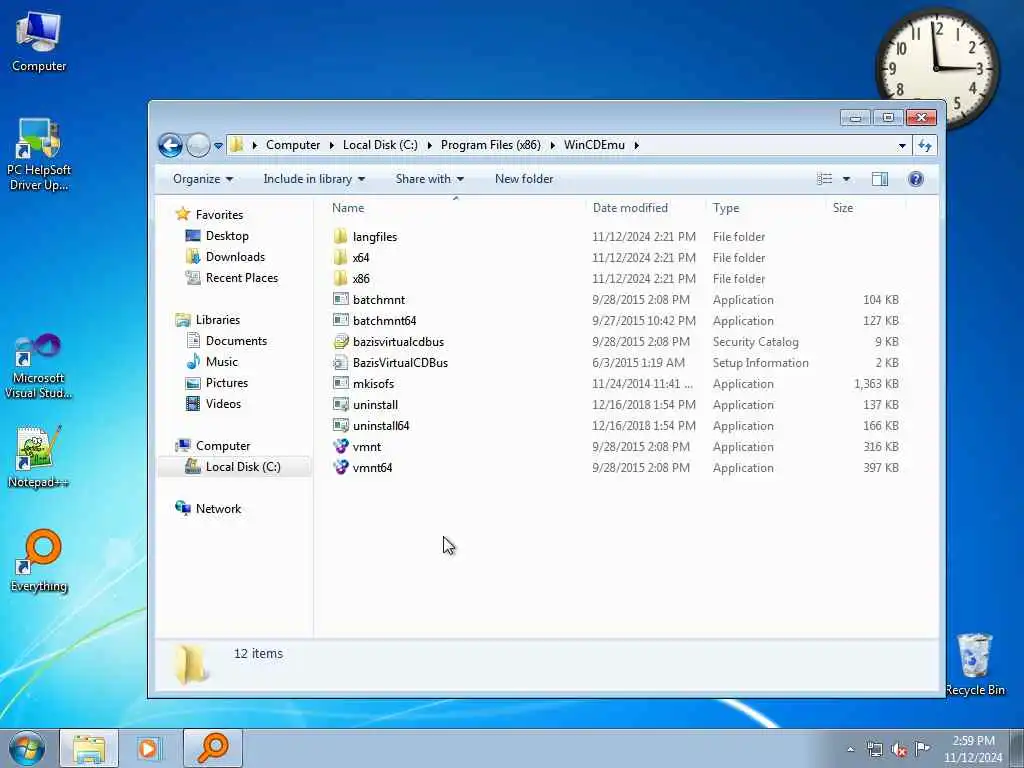Image resolution: width=1024 pixels, height=768 pixels.
Task: Select the batchmnt application icon
Action: (340, 299)
